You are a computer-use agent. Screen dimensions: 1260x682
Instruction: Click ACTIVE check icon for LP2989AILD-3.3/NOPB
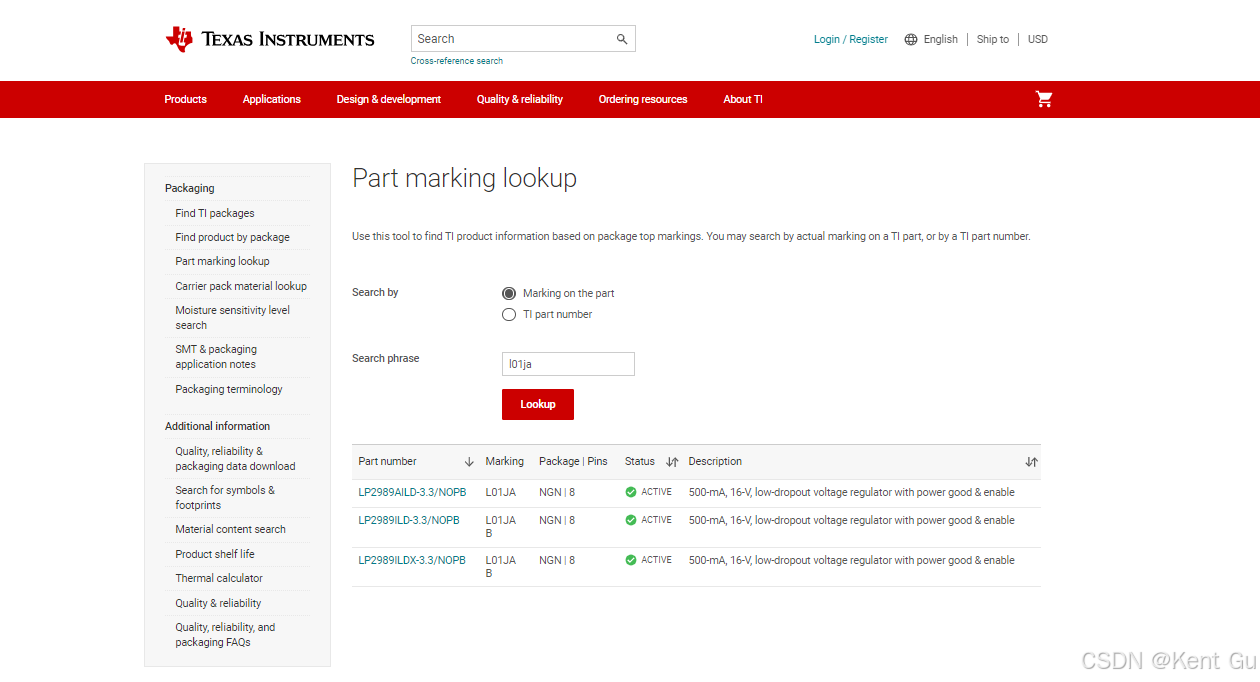631,492
